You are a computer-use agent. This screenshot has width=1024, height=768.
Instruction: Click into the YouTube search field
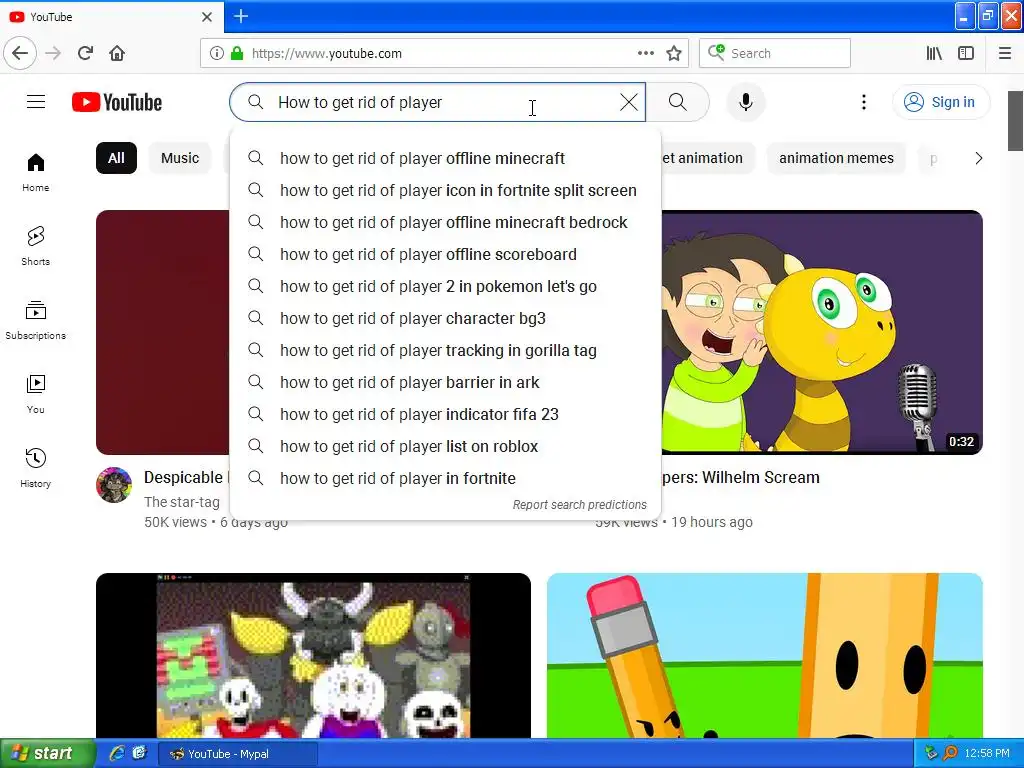click(438, 102)
